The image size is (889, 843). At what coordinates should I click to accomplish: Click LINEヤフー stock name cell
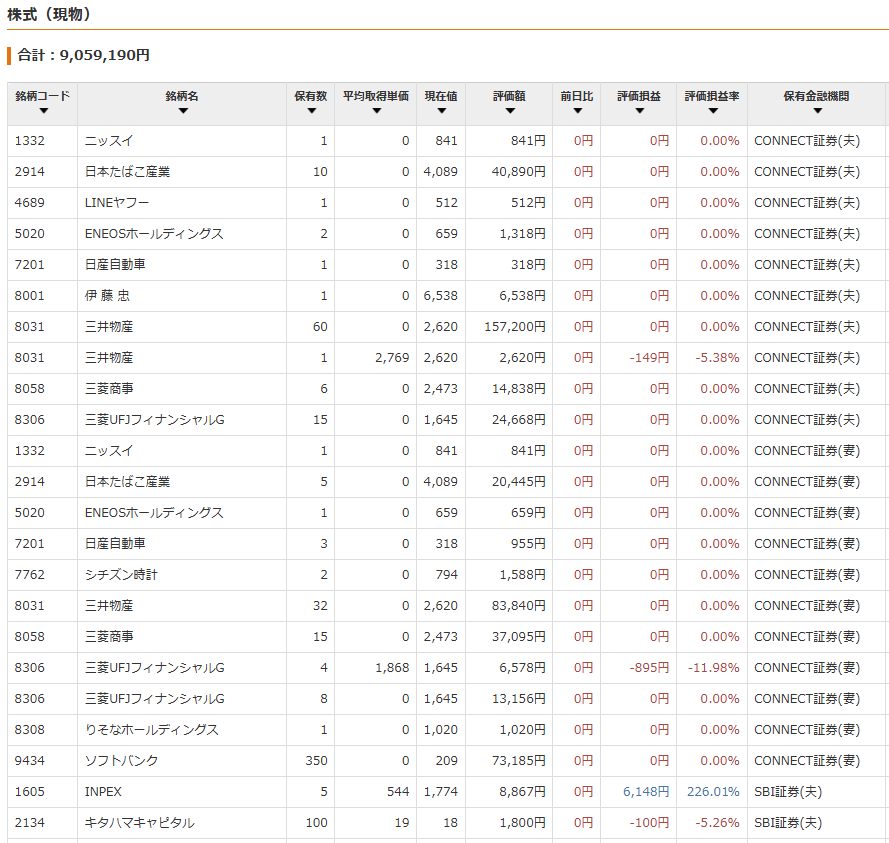point(182,203)
